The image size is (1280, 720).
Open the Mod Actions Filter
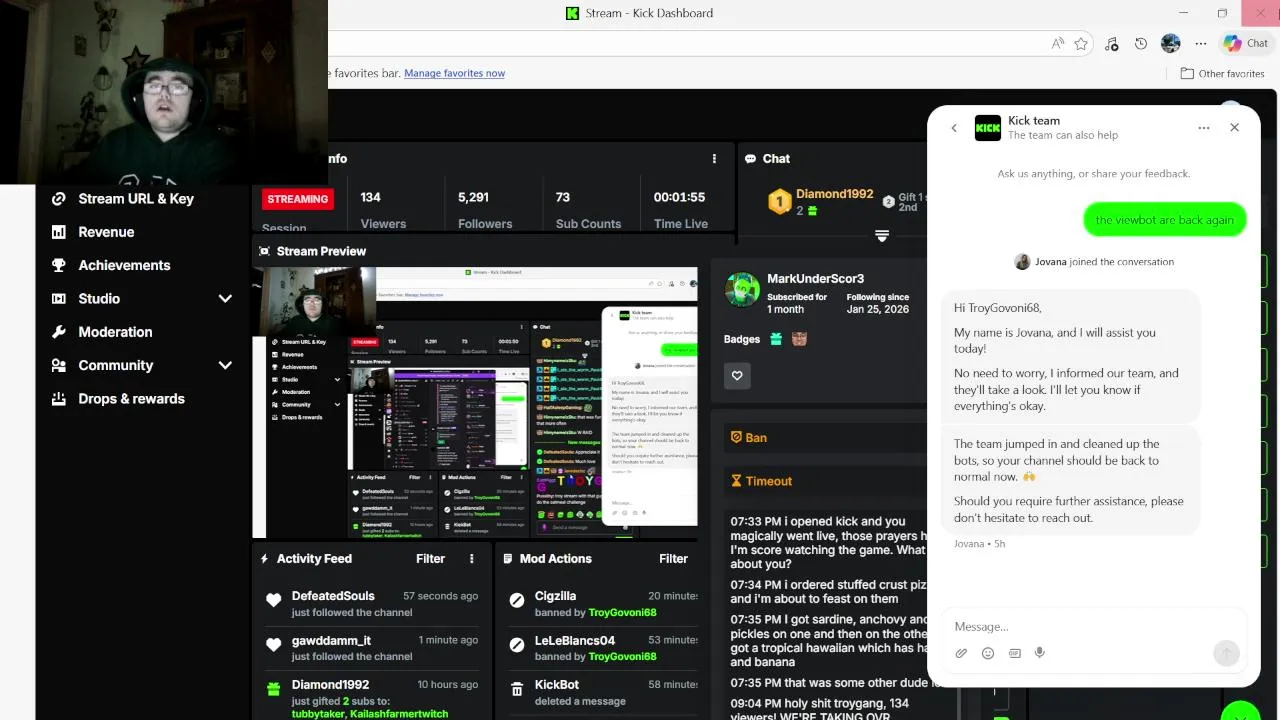tap(673, 559)
